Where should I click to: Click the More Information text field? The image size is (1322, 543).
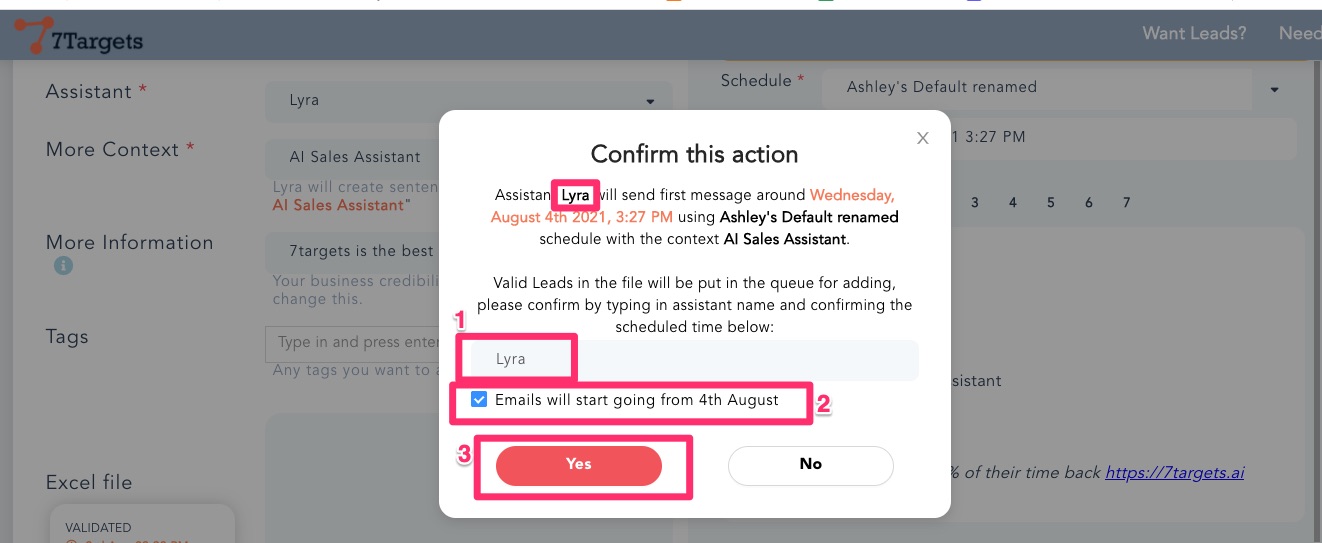pyautogui.click(x=352, y=251)
